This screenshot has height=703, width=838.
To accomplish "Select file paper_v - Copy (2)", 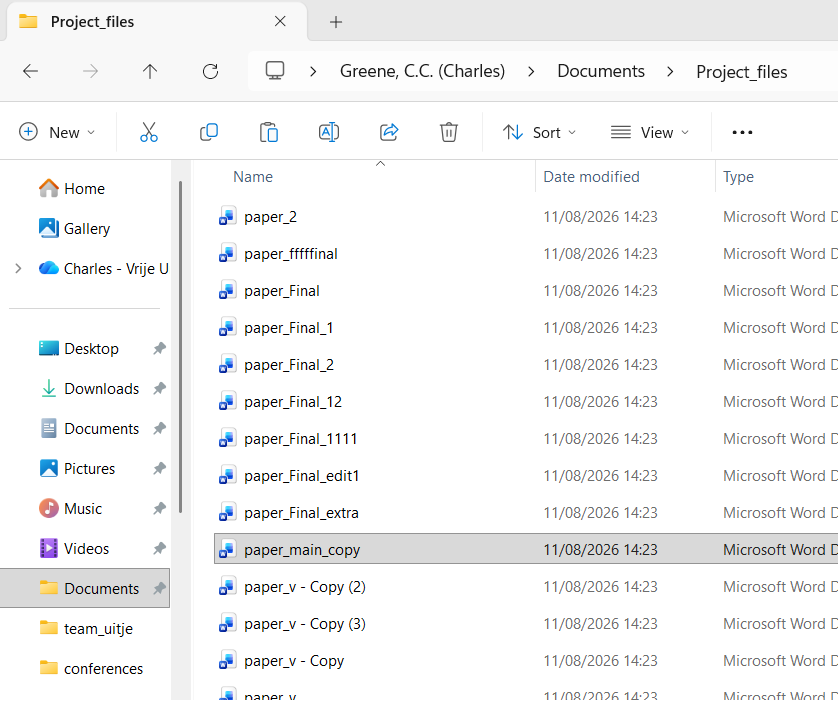I will pyautogui.click(x=305, y=587).
